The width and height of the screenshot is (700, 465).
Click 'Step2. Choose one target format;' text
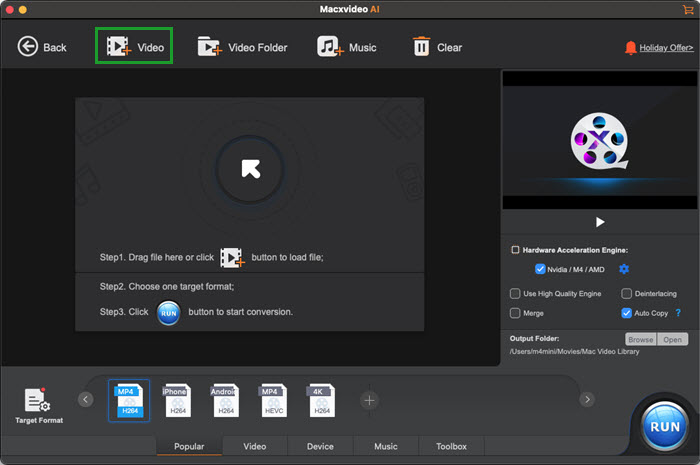[167, 286]
